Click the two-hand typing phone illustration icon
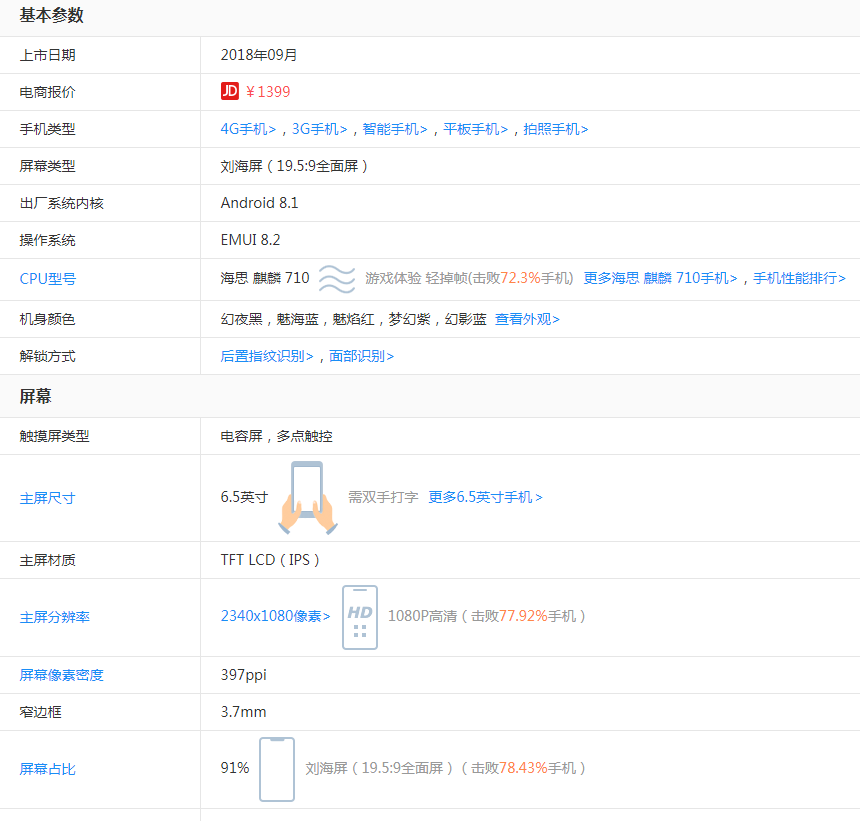 [x=310, y=497]
